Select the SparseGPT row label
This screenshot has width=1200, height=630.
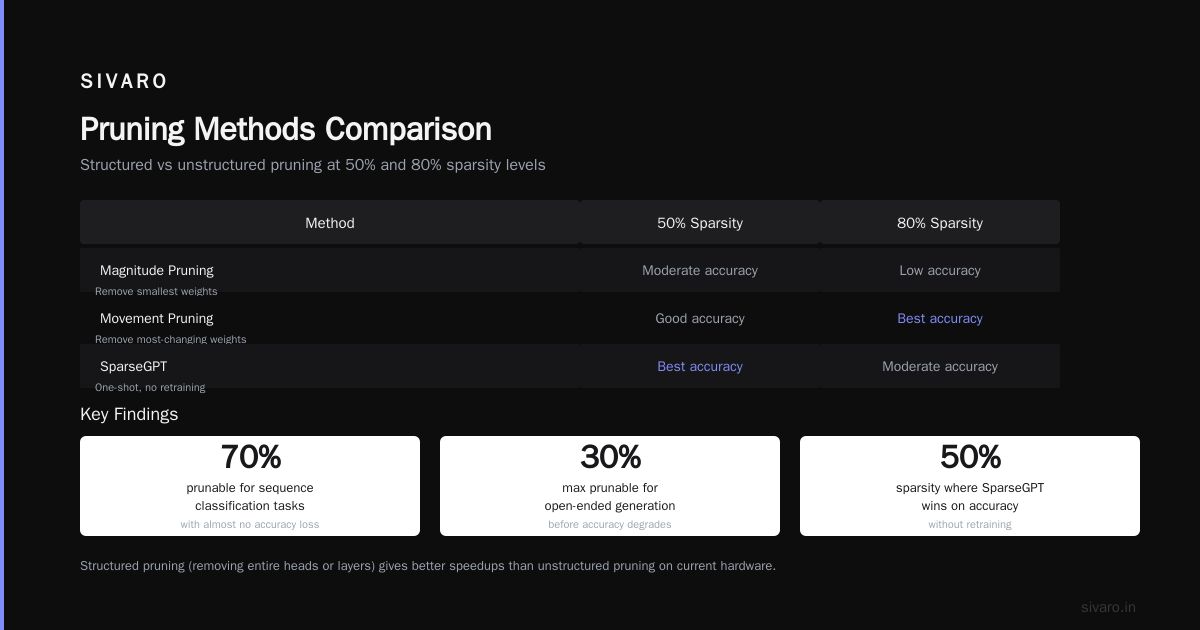coord(134,366)
